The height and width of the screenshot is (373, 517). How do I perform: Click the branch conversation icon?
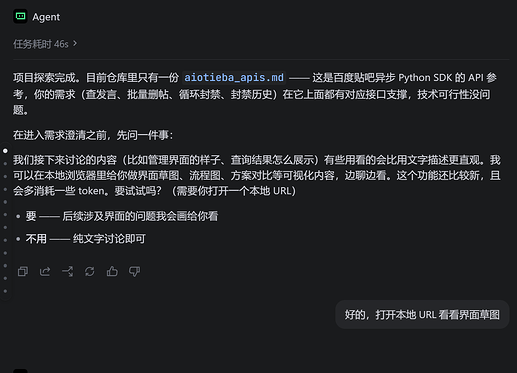click(68, 271)
